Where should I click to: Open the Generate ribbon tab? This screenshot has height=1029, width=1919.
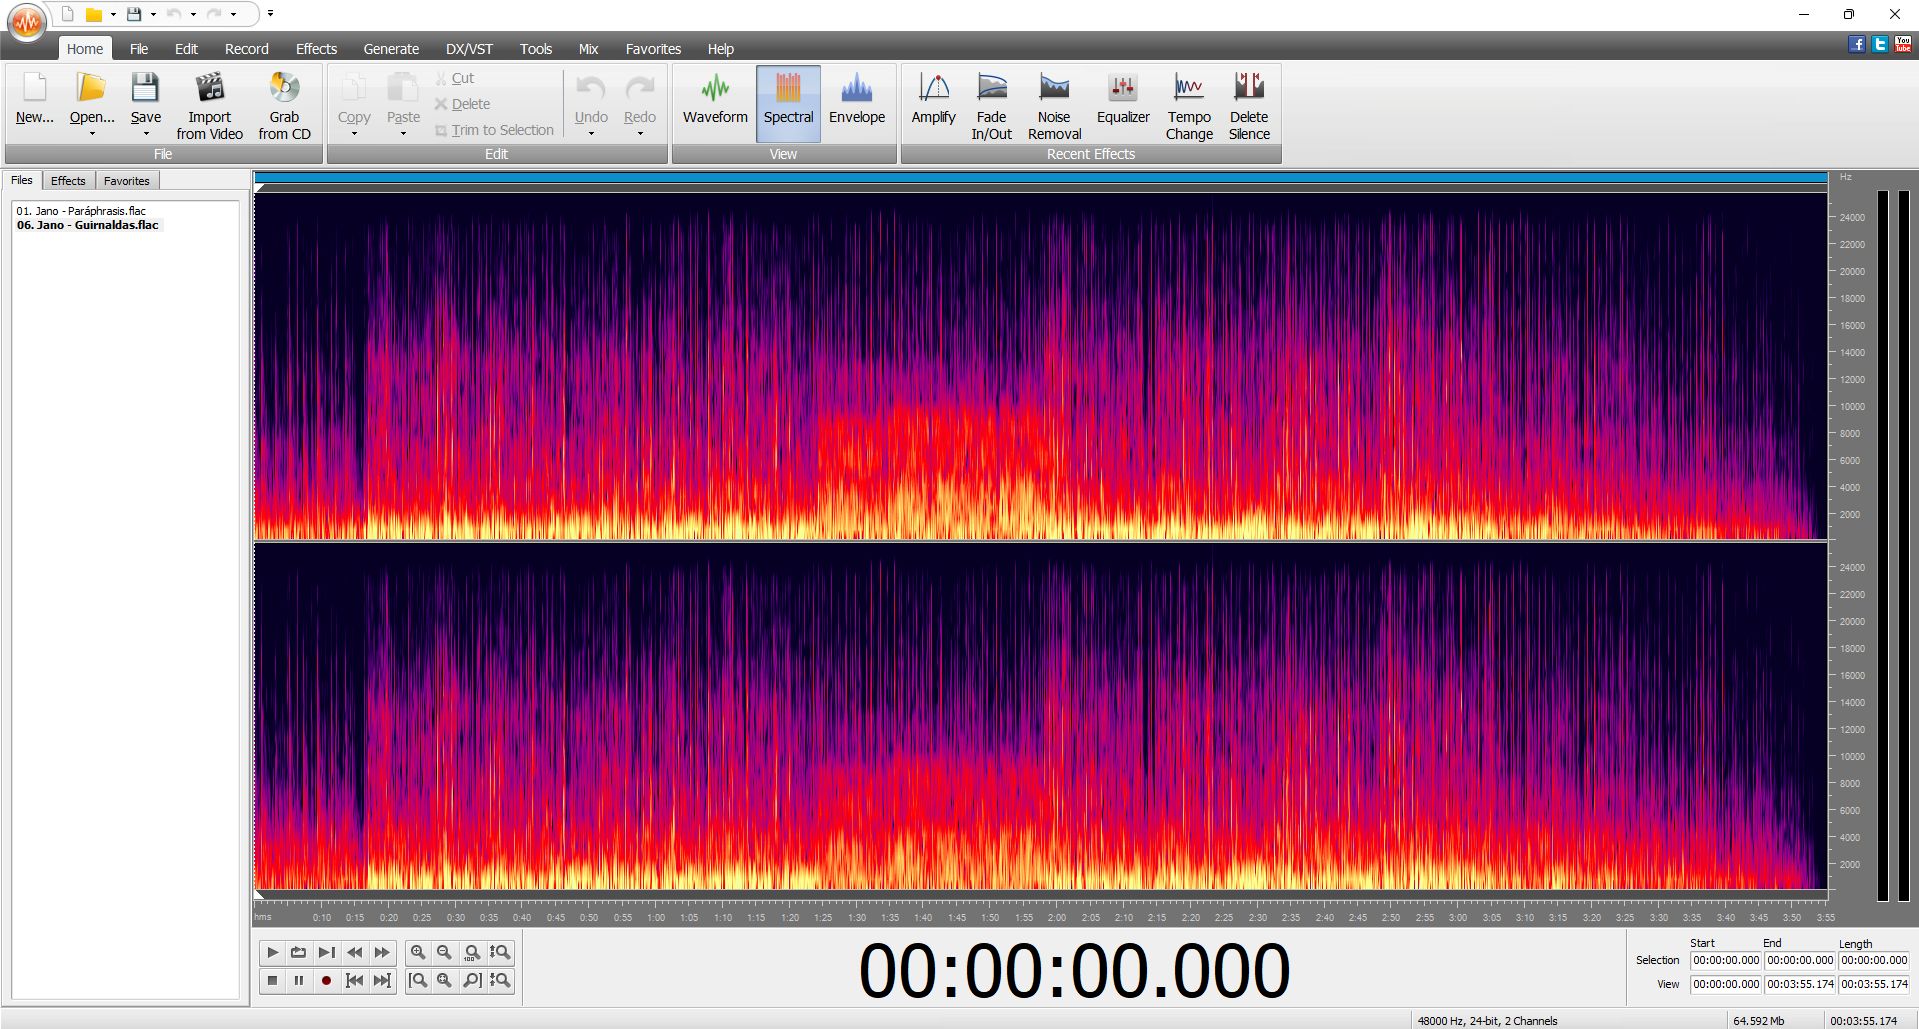click(391, 49)
